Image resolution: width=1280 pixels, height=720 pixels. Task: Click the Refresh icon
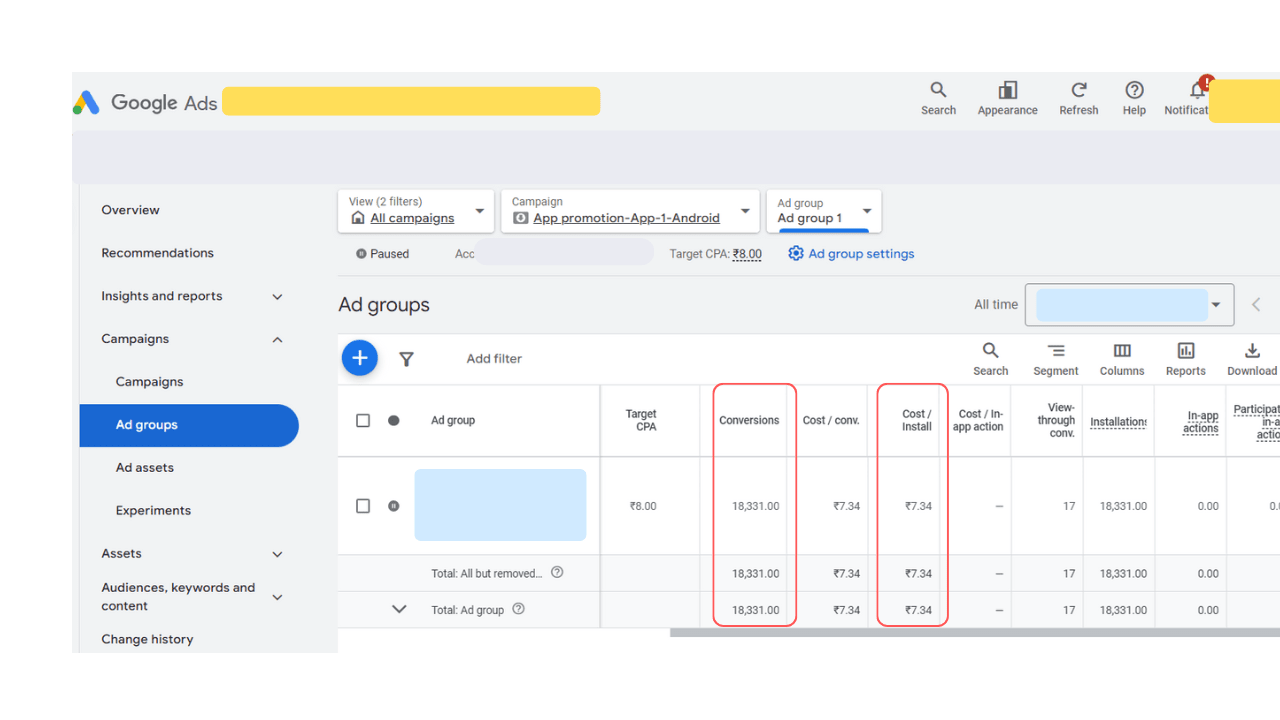(1078, 91)
